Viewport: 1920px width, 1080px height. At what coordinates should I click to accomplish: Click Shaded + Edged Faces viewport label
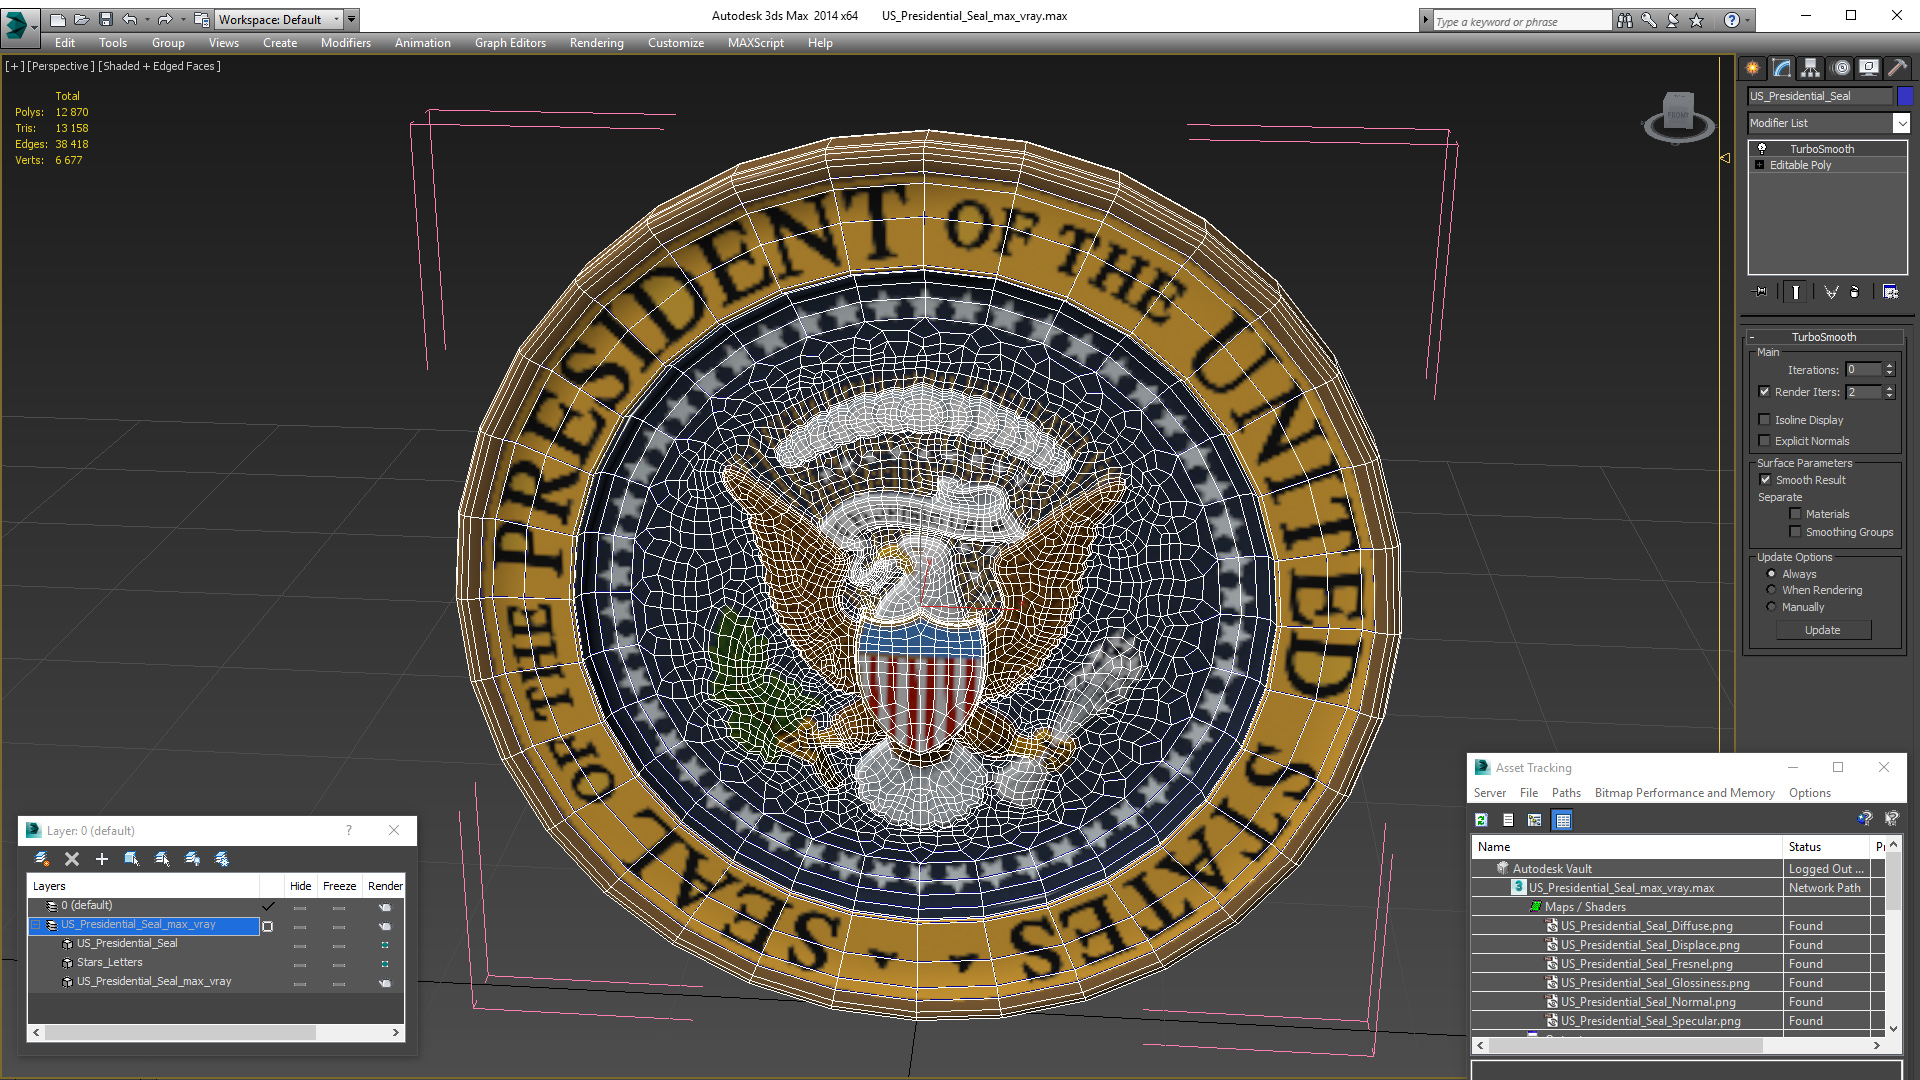[x=159, y=66]
